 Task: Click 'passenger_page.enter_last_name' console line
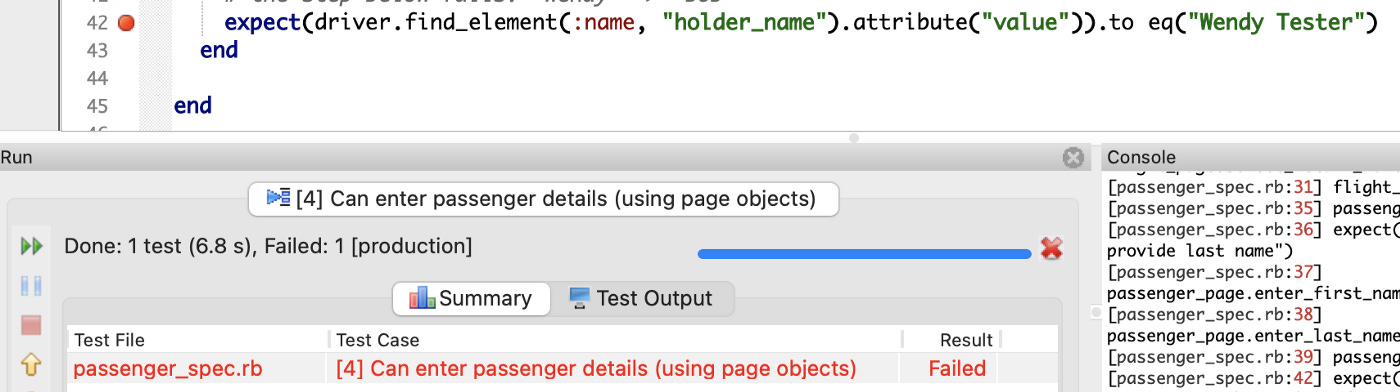pyautogui.click(x=1253, y=336)
